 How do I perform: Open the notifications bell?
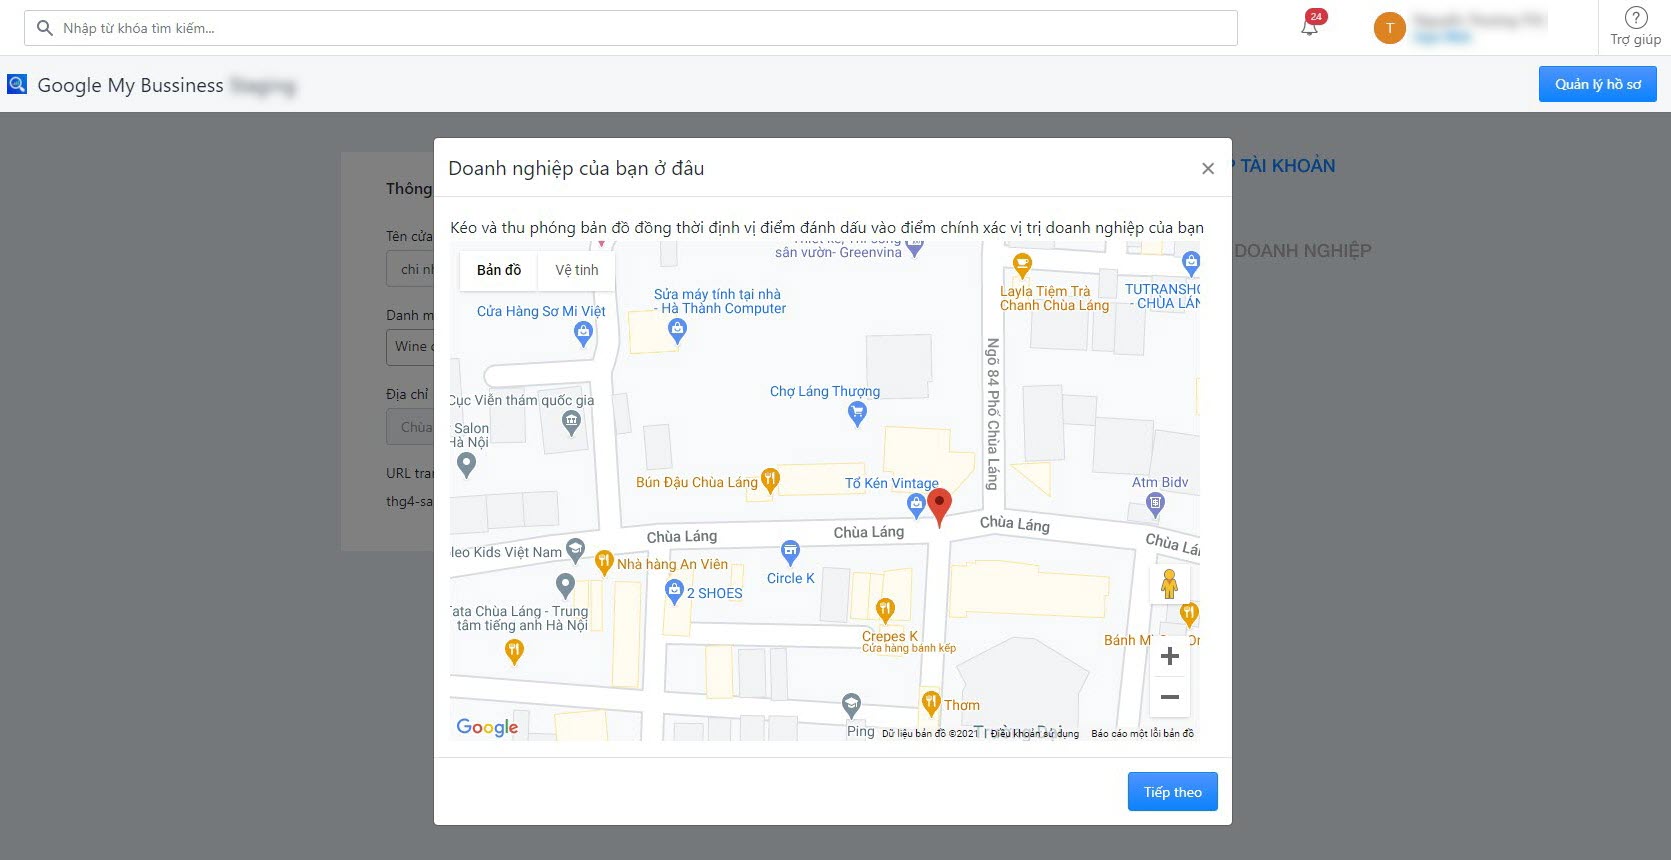(x=1309, y=26)
